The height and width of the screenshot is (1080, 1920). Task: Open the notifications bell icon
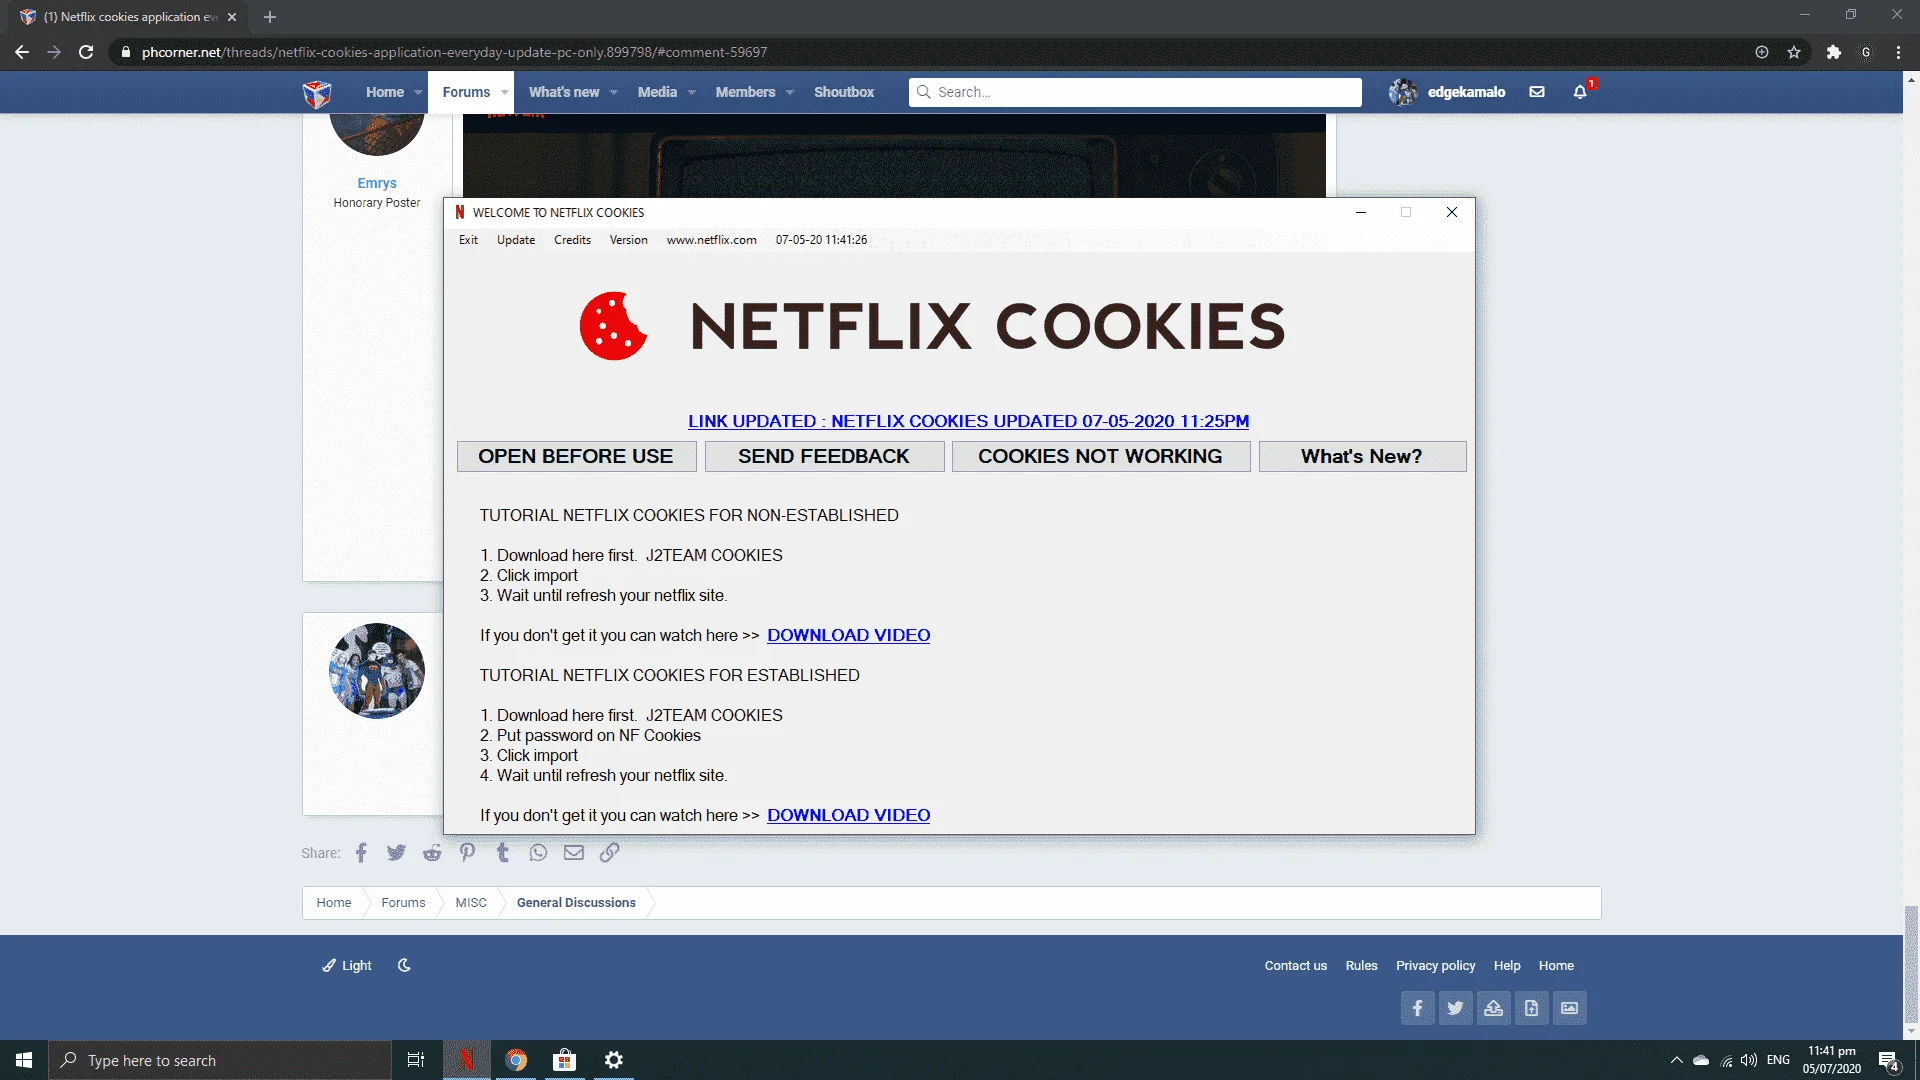tap(1580, 92)
